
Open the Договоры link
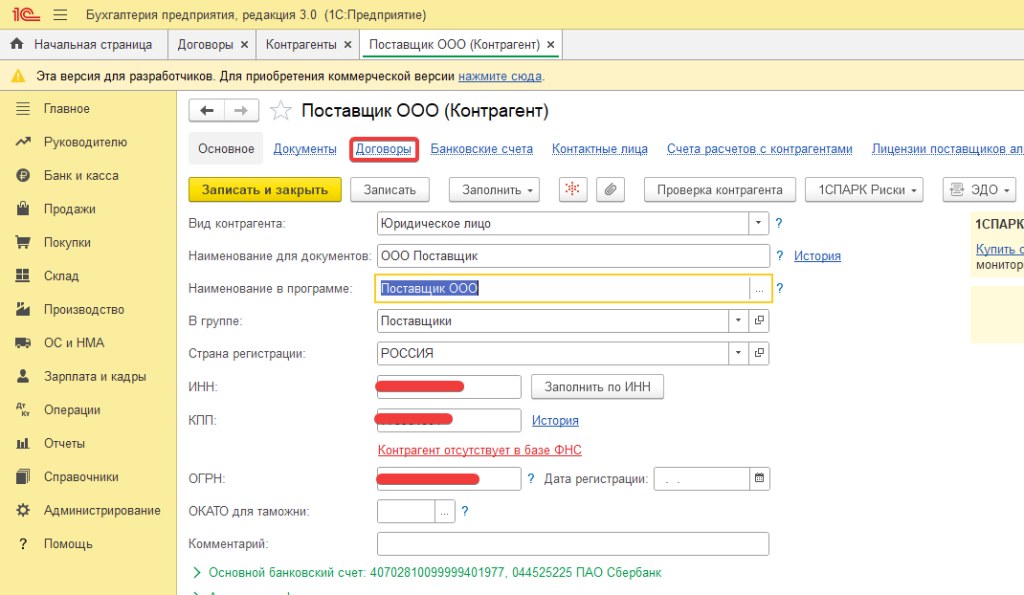coord(383,149)
